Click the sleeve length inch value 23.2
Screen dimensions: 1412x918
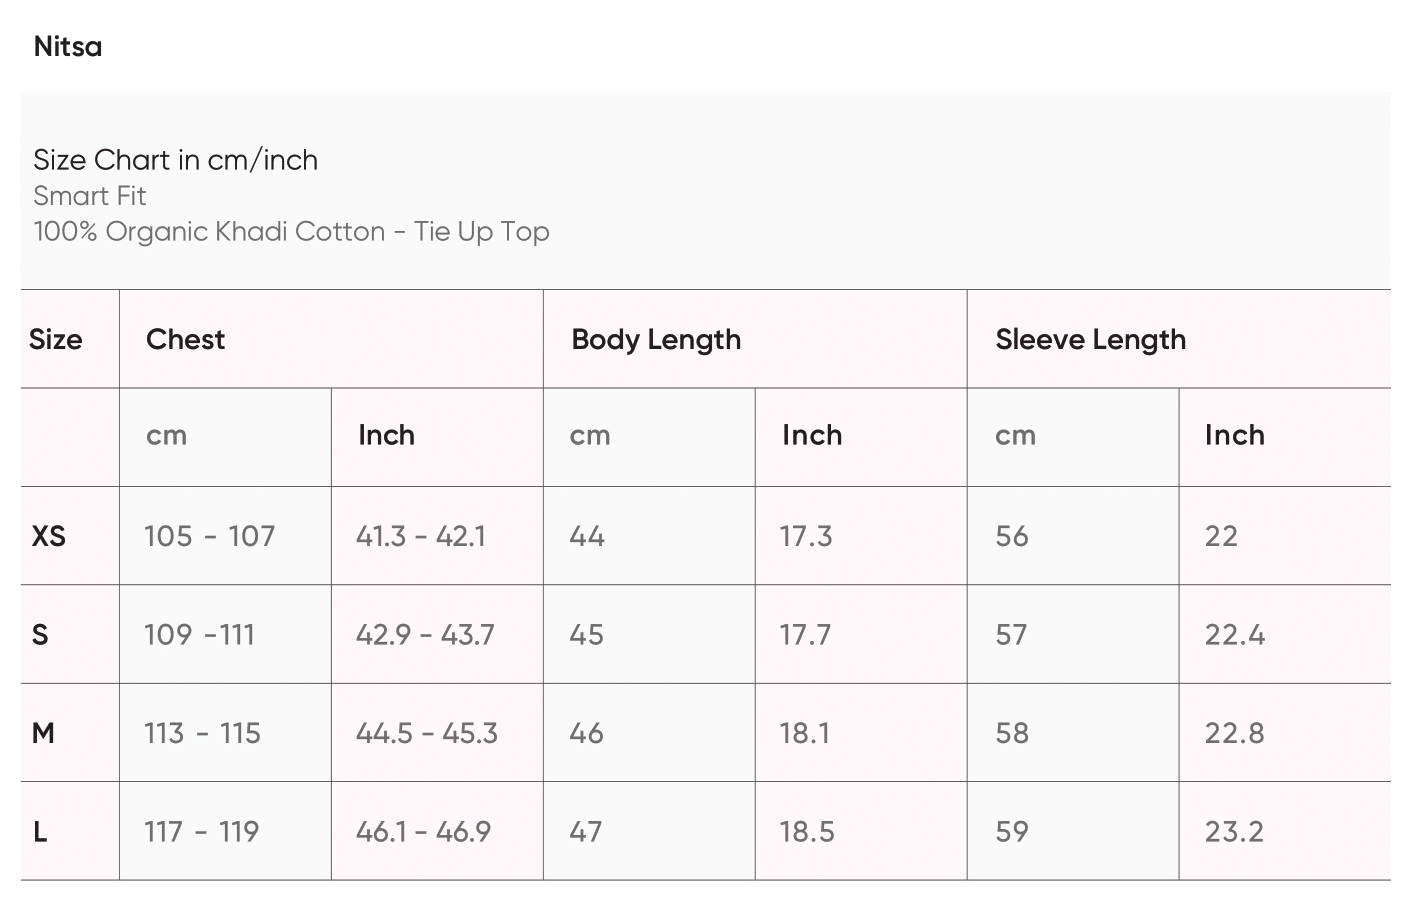[x=1234, y=832]
